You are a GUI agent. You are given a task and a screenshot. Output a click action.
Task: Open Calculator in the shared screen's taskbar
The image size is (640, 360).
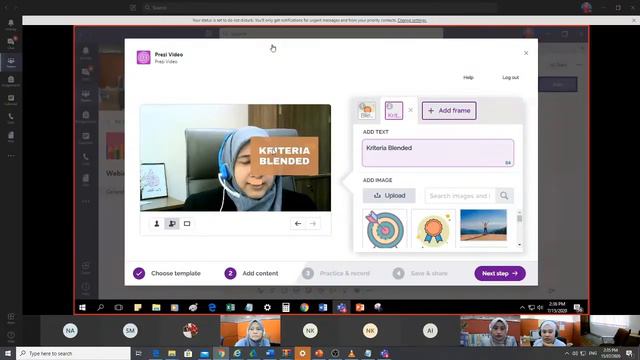286,307
